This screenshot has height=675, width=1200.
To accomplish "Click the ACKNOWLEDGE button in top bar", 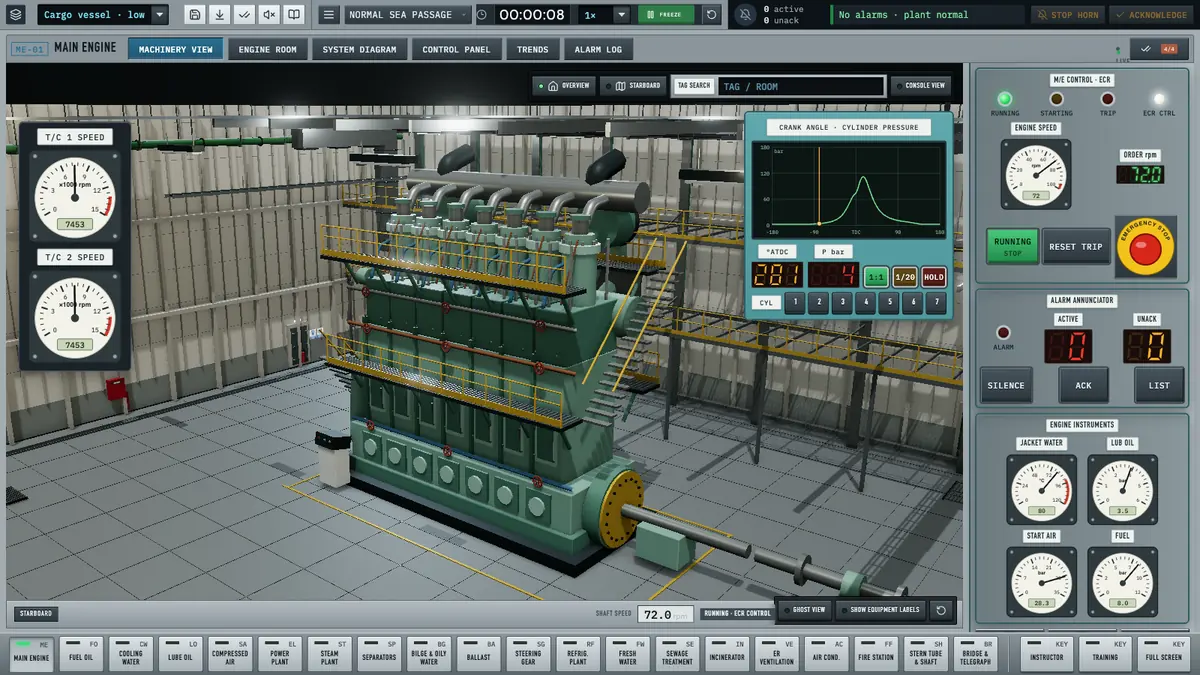I will [x=1151, y=15].
